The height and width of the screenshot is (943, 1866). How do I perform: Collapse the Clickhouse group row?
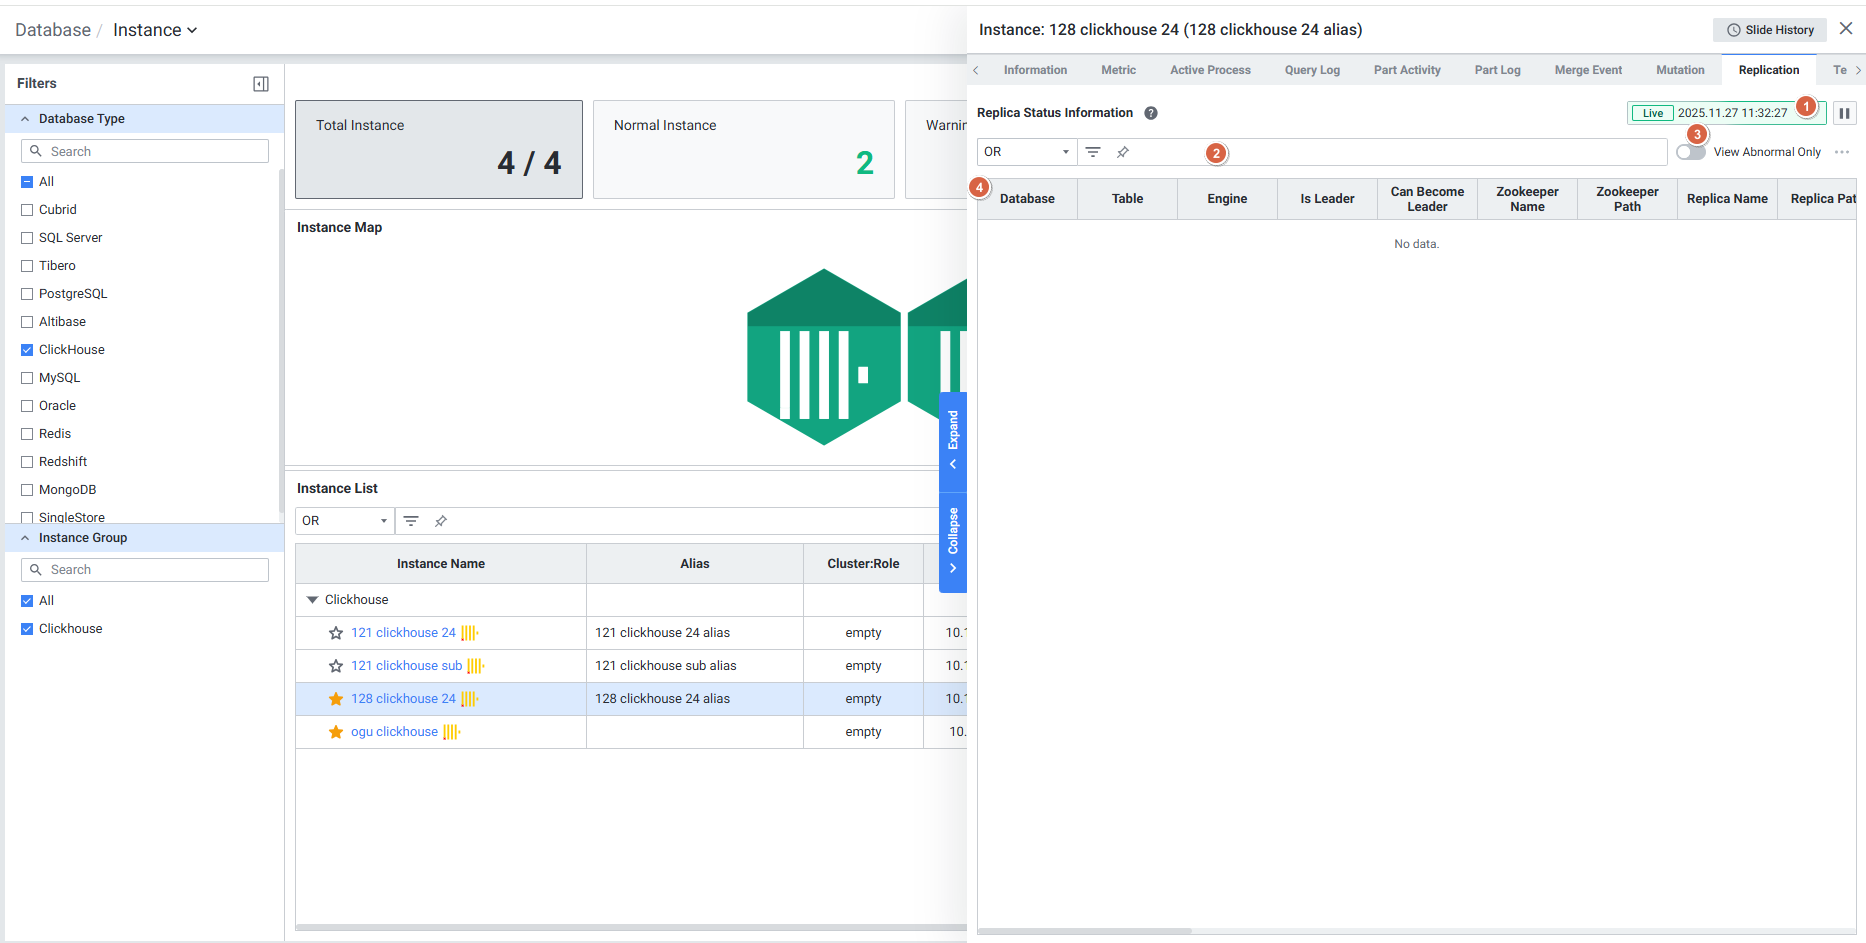pos(312,600)
